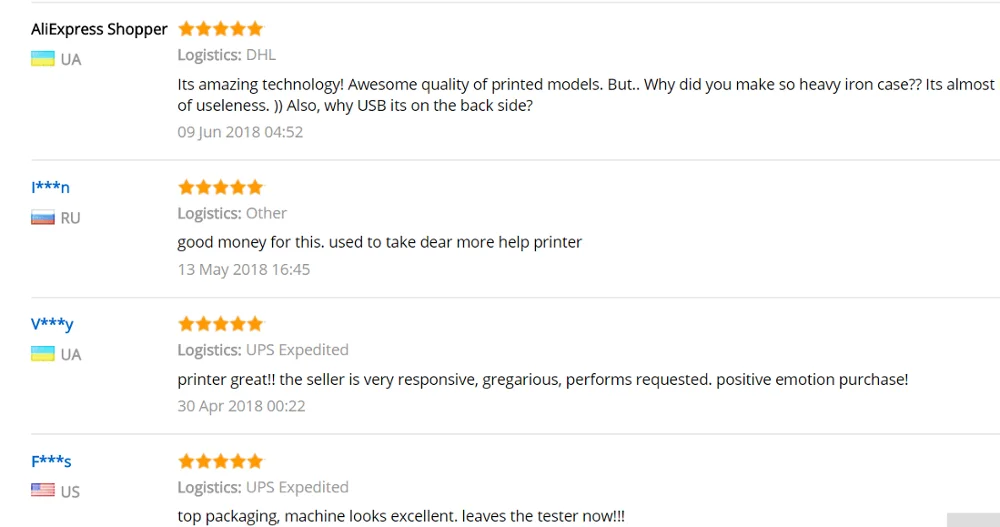Click the review date 09 Jun 2018 04:52
1000x527 pixels.
pos(240,132)
